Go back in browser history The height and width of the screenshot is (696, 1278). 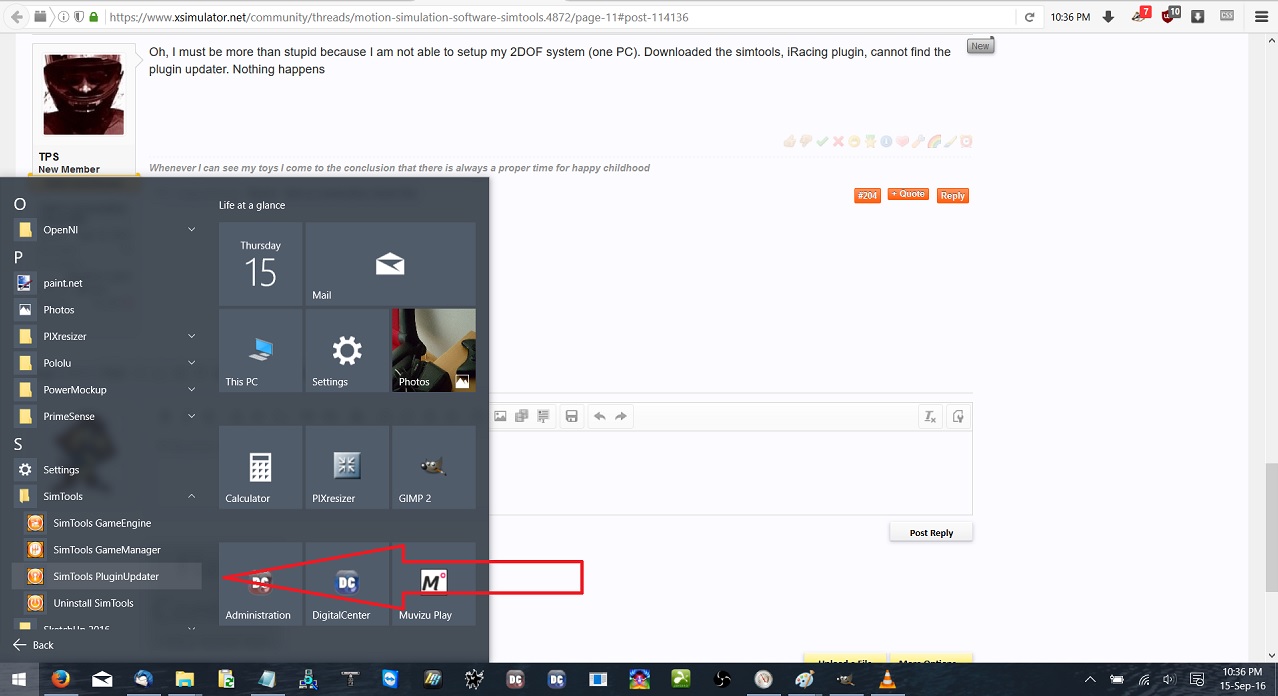(17, 17)
